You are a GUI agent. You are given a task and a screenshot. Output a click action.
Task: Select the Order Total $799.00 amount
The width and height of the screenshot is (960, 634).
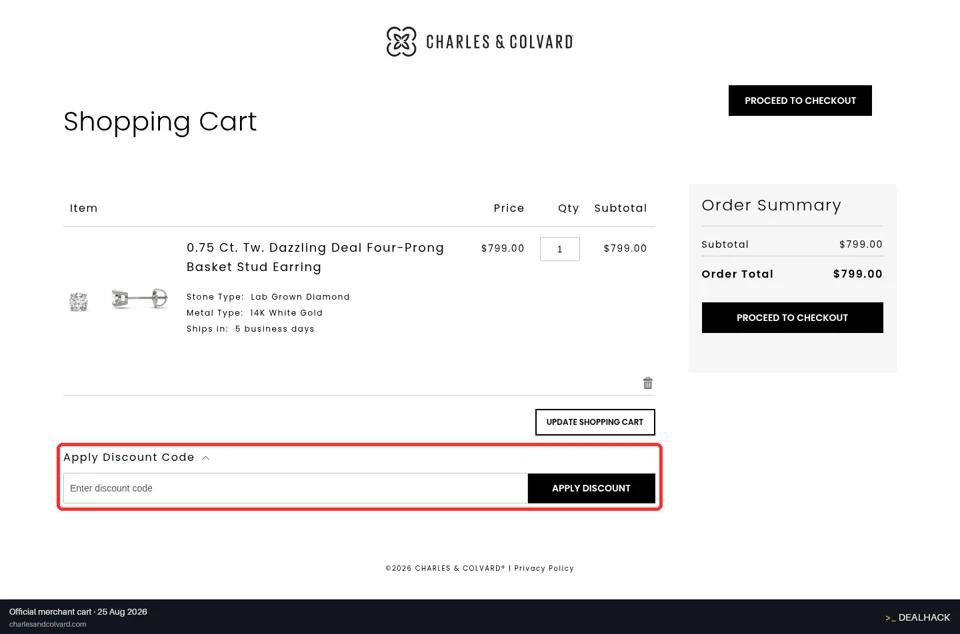[857, 274]
